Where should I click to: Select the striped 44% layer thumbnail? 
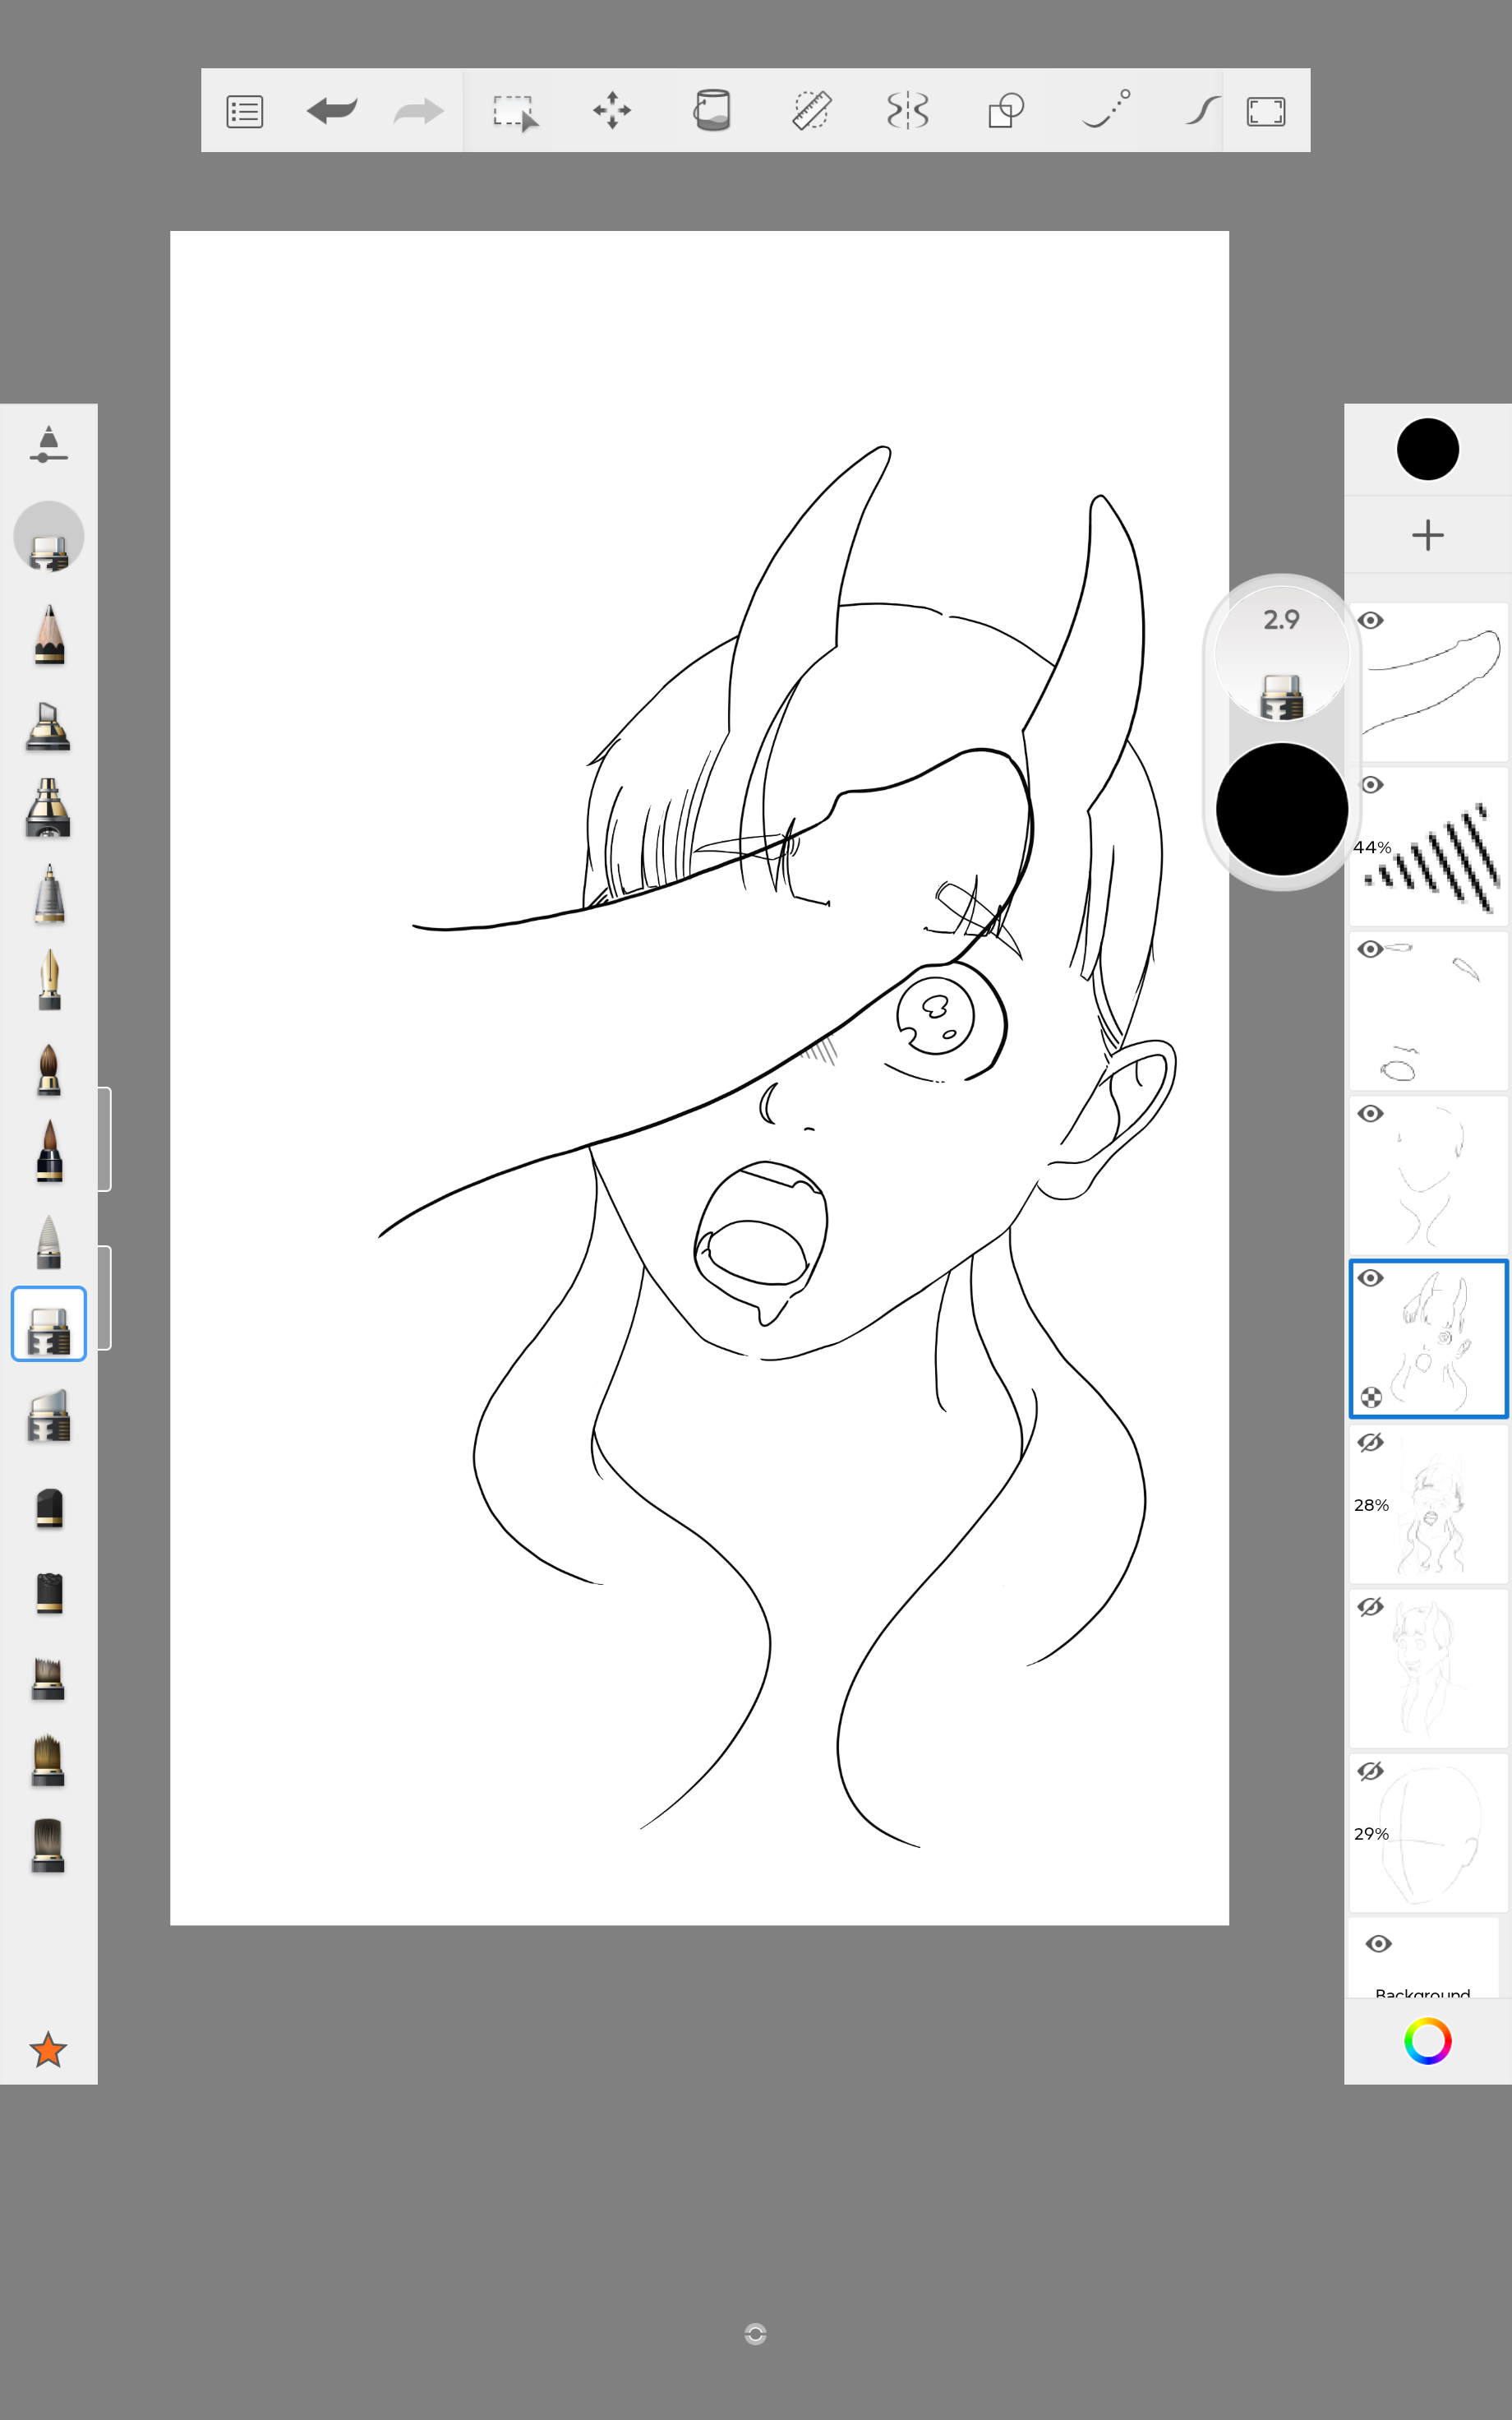[1428, 847]
